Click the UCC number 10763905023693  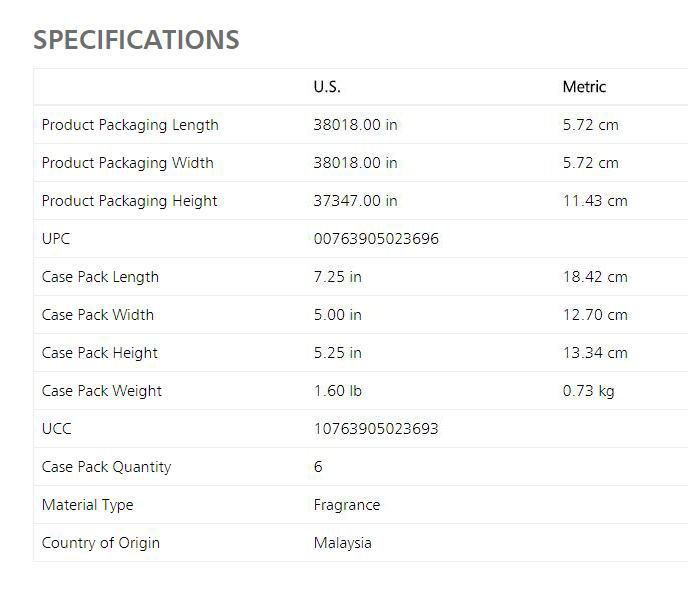coord(376,429)
